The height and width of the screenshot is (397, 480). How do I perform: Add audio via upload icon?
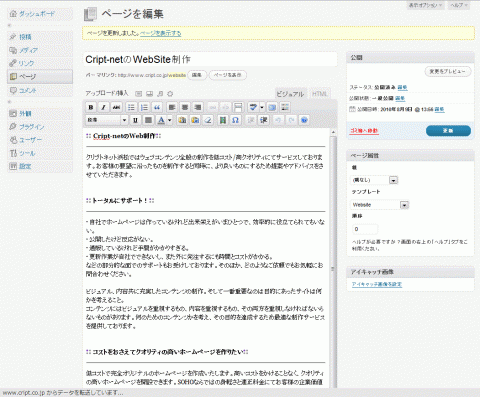click(160, 94)
